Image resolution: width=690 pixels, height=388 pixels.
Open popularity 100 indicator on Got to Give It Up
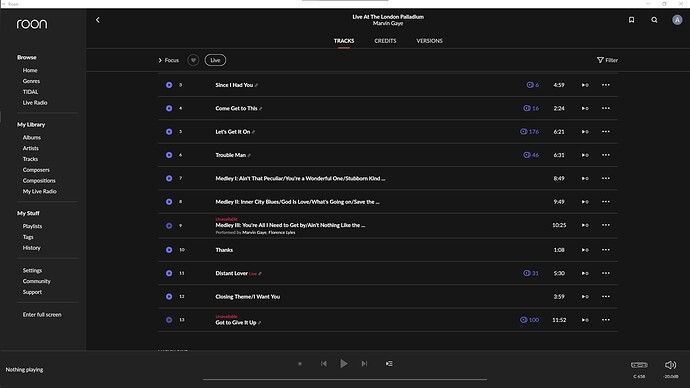[x=529, y=320]
